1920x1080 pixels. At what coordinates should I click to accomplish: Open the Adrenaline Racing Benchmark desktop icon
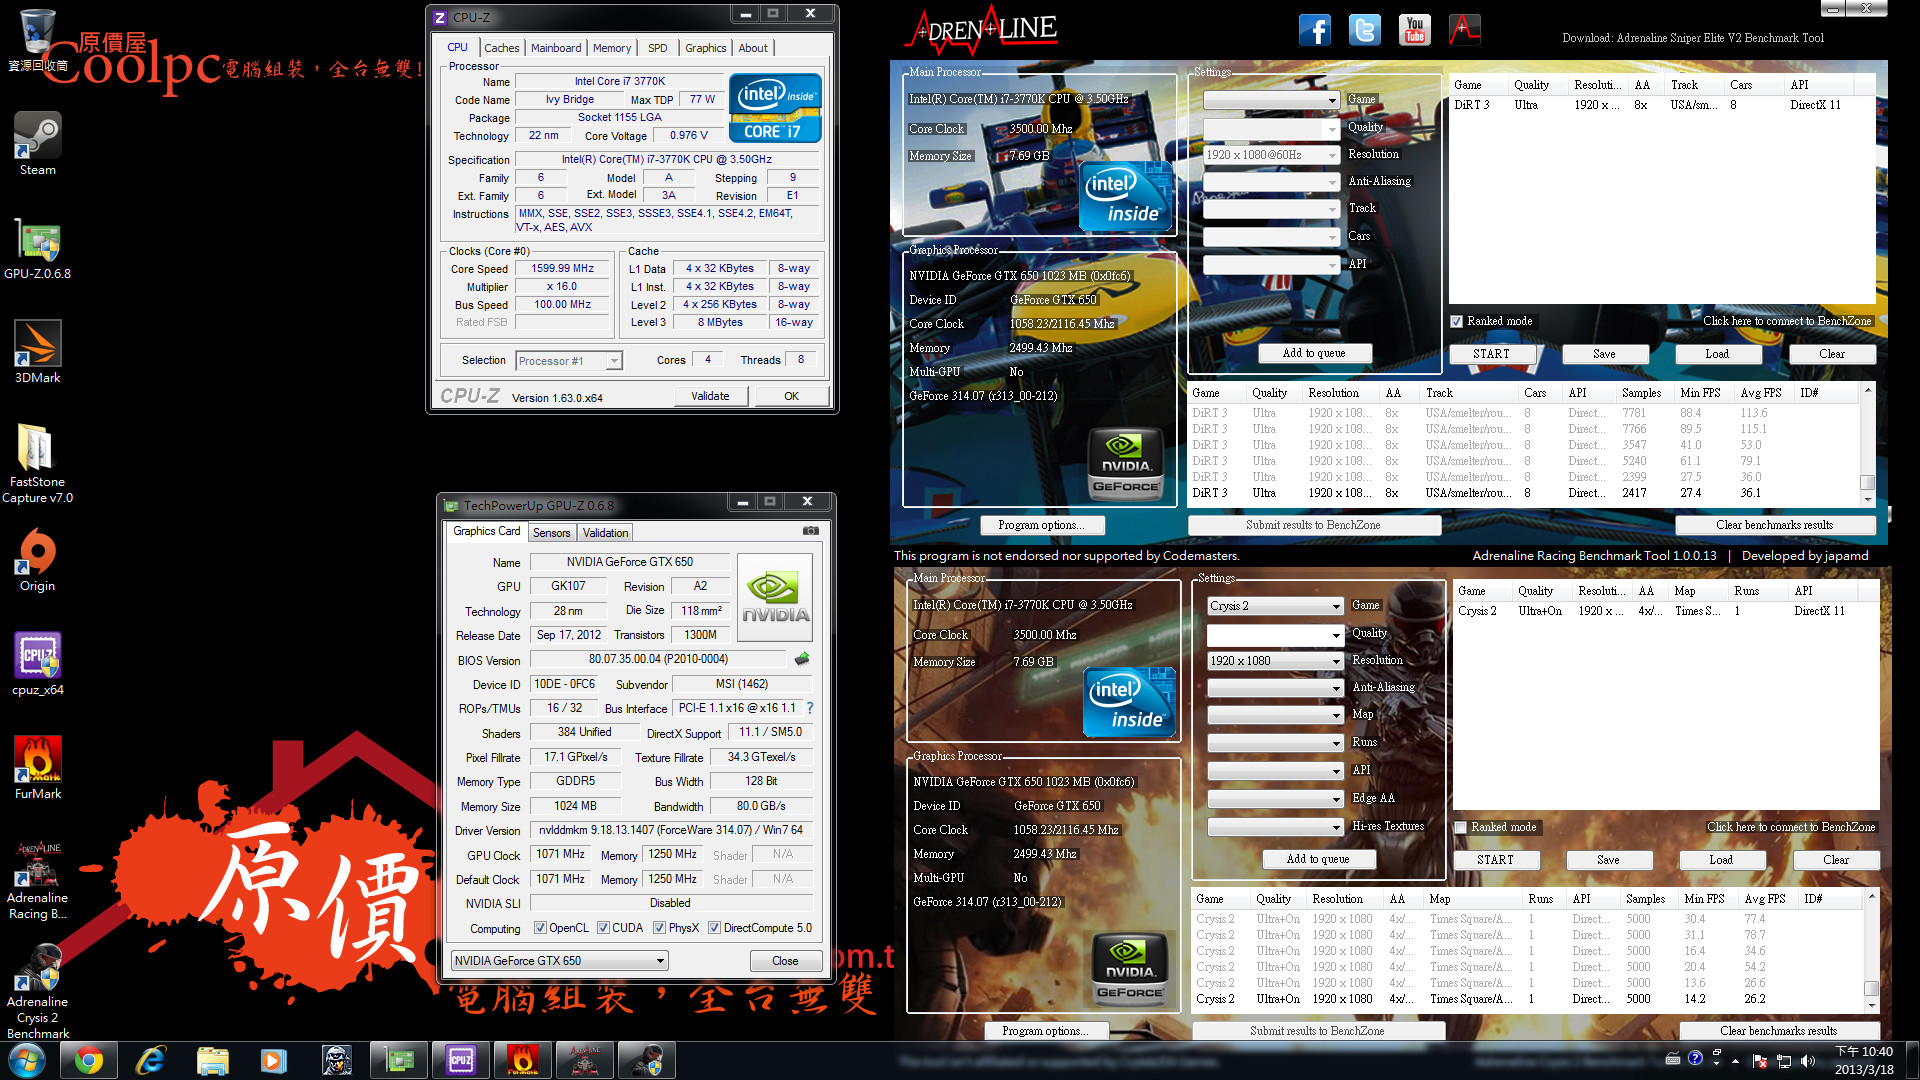[x=38, y=880]
